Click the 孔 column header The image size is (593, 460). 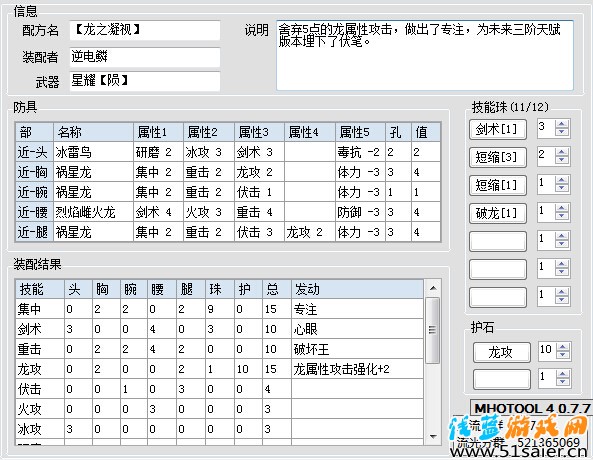[399, 132]
